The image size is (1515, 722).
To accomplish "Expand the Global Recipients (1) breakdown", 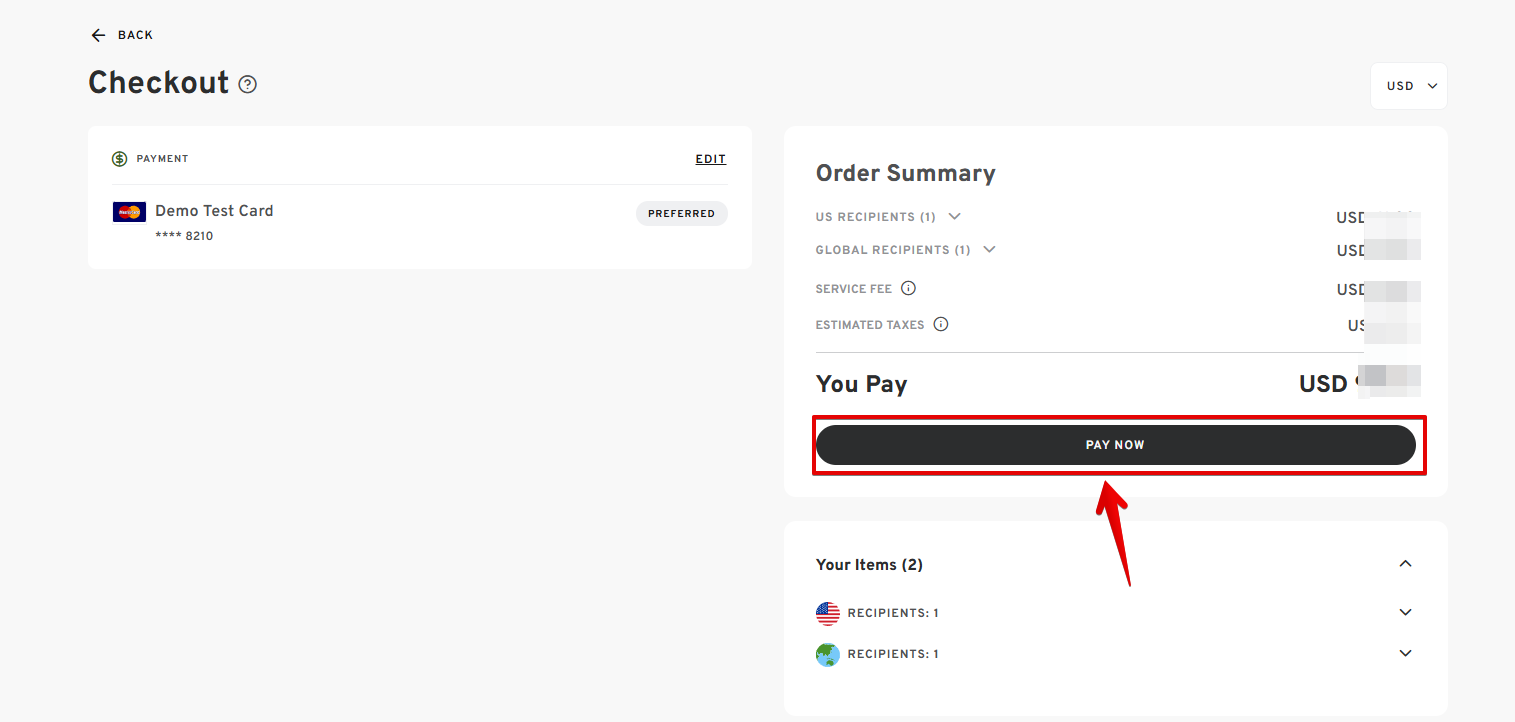I will [x=989, y=249].
